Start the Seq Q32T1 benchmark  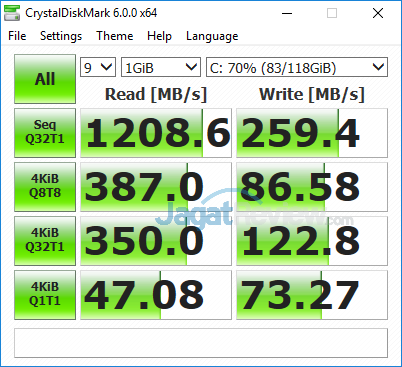(45, 133)
